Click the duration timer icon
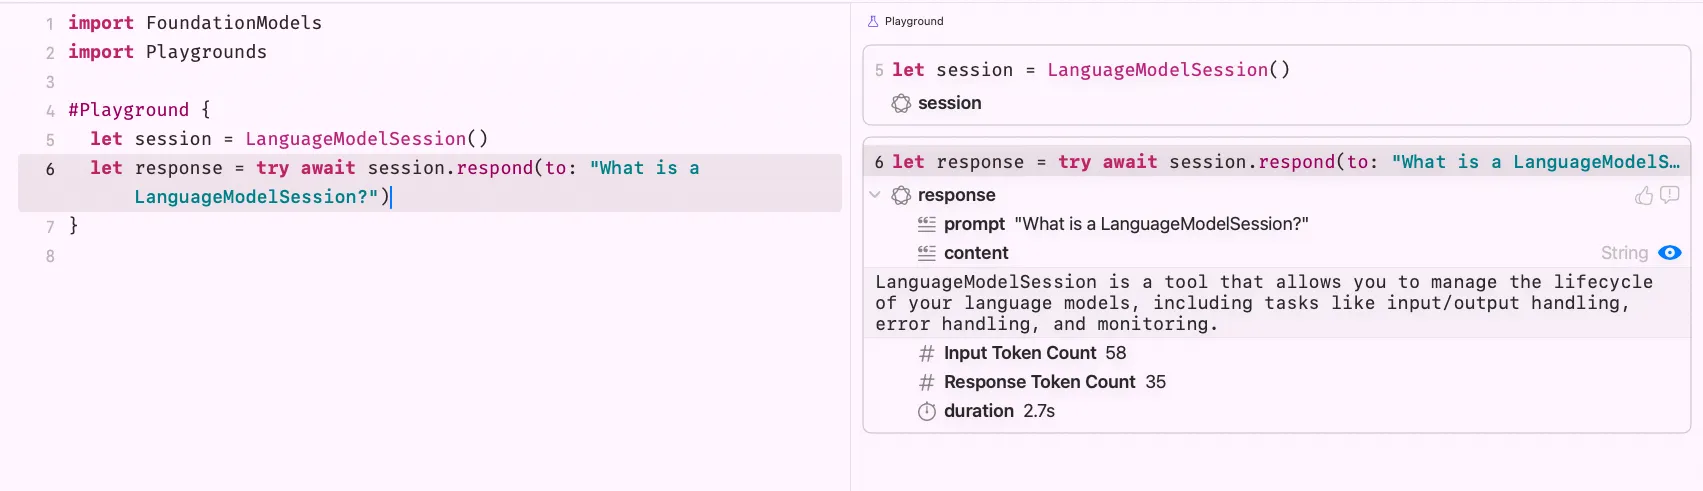Image resolution: width=1703 pixels, height=491 pixels. tap(927, 411)
